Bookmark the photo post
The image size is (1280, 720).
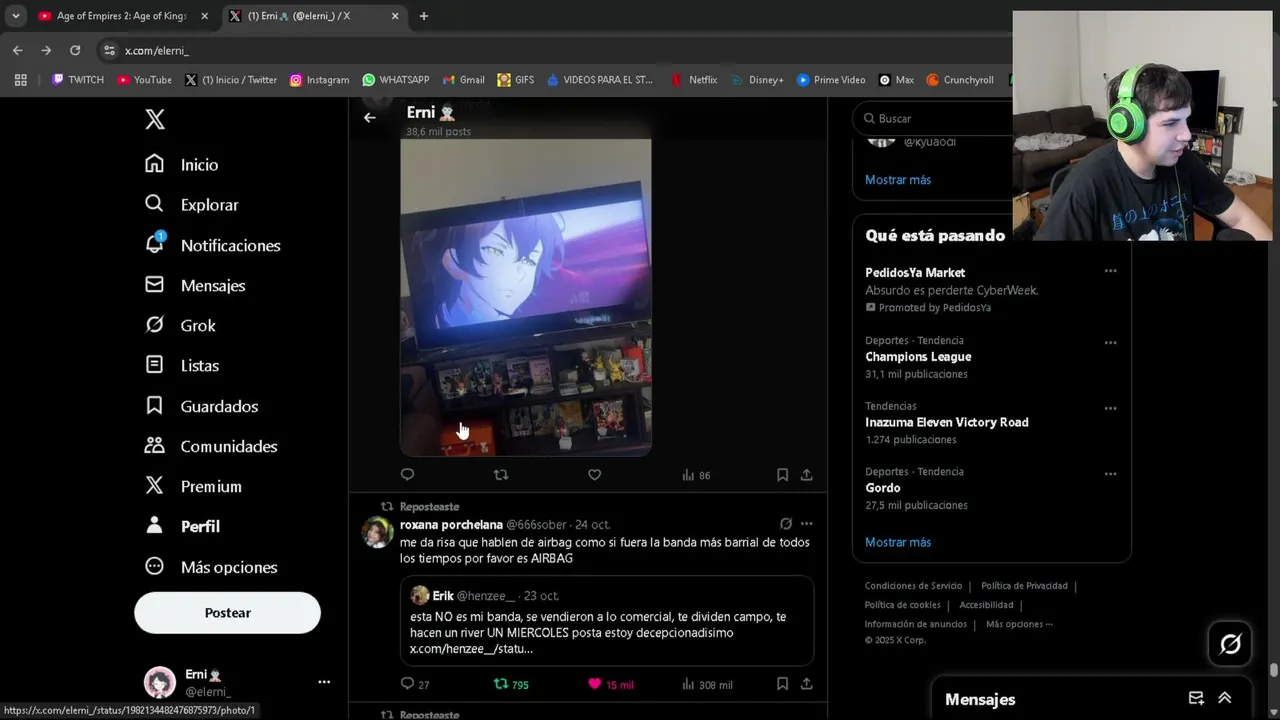[782, 475]
